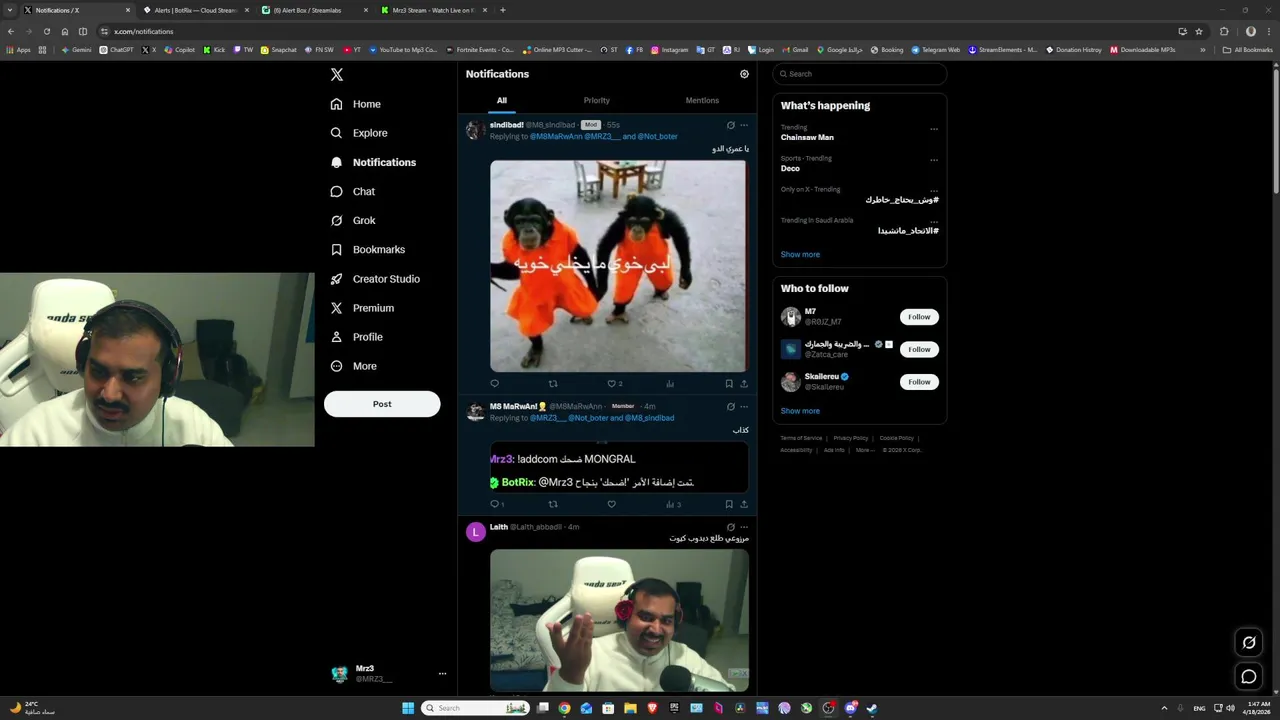Open Bookmarks in sidebar
The image size is (1280, 720).
(x=368, y=249)
